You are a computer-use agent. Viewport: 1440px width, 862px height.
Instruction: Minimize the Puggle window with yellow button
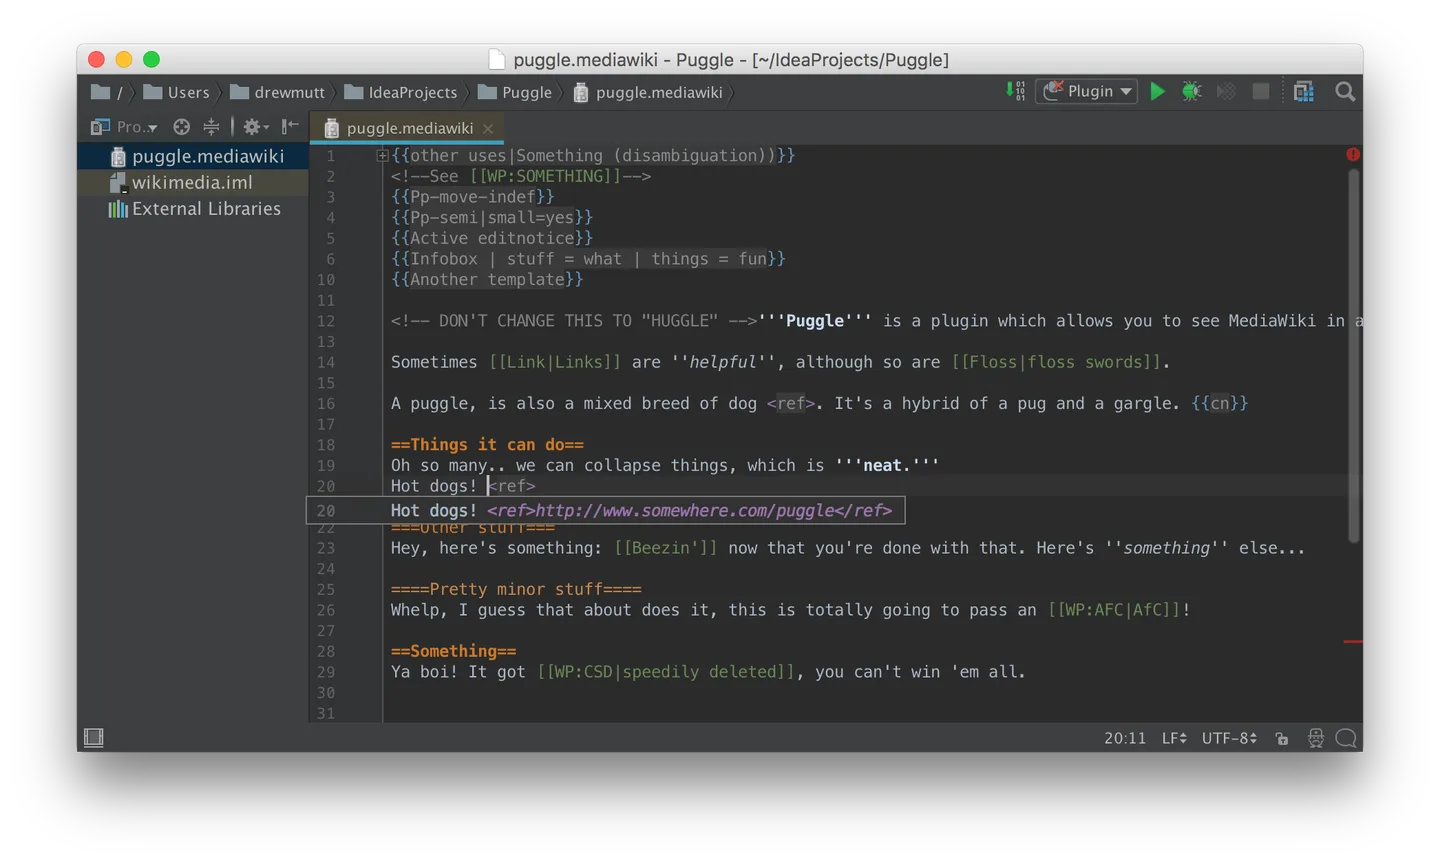pos(124,60)
